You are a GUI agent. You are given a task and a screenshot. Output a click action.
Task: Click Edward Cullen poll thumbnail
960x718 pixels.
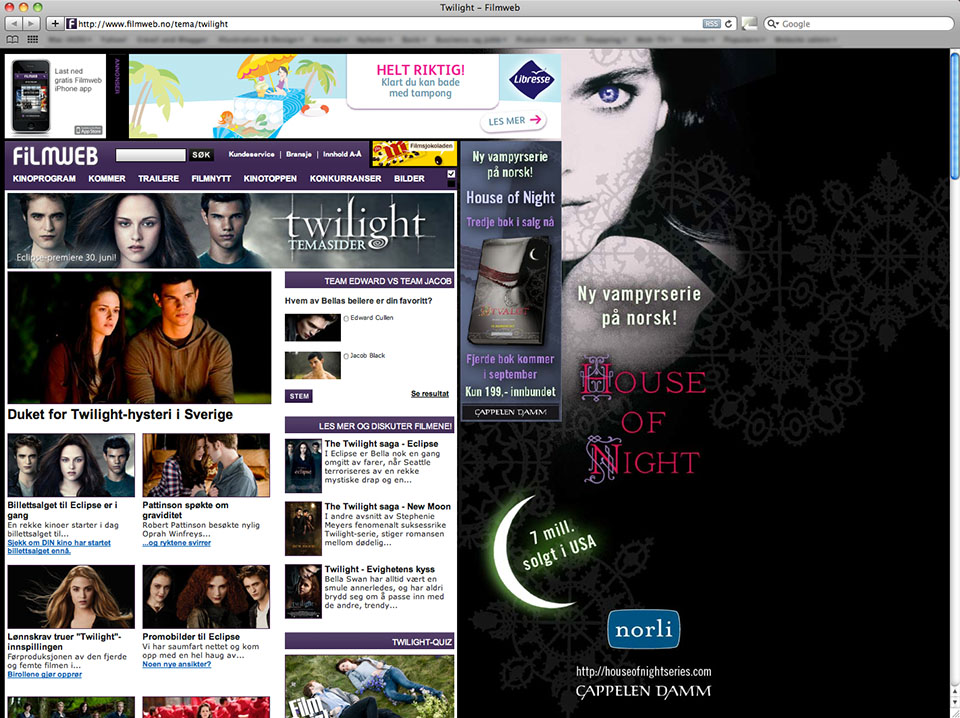coord(313,327)
